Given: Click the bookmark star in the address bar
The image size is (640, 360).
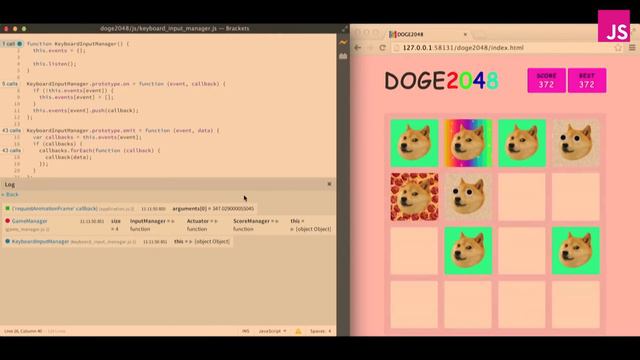Looking at the screenshot, I should (618, 48).
